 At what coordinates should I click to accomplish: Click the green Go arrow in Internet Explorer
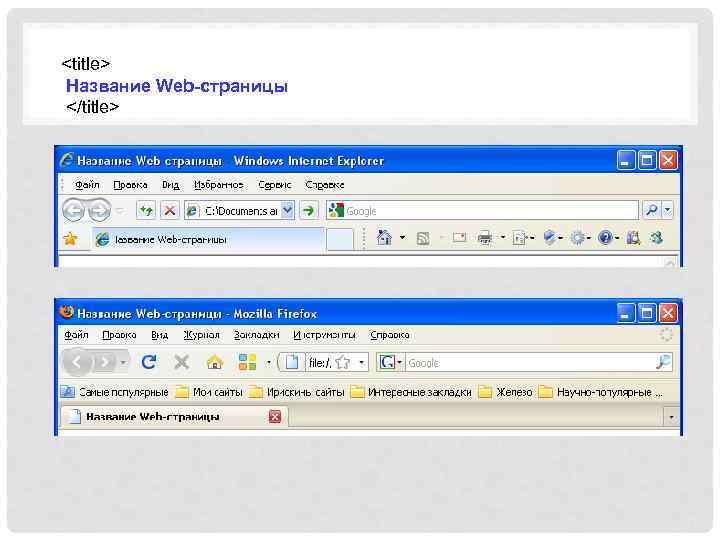[x=309, y=211]
